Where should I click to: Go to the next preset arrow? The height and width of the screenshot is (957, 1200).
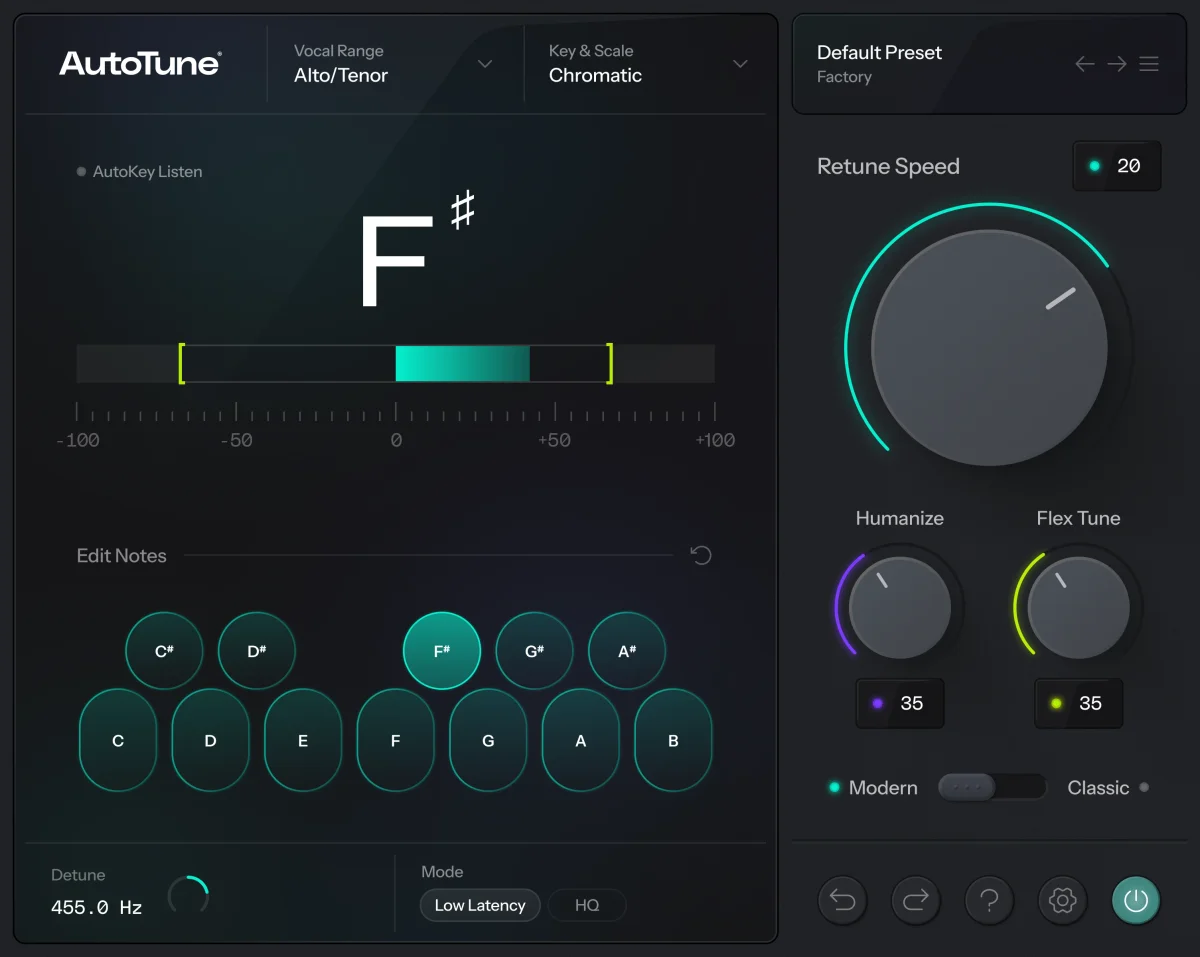click(1117, 64)
